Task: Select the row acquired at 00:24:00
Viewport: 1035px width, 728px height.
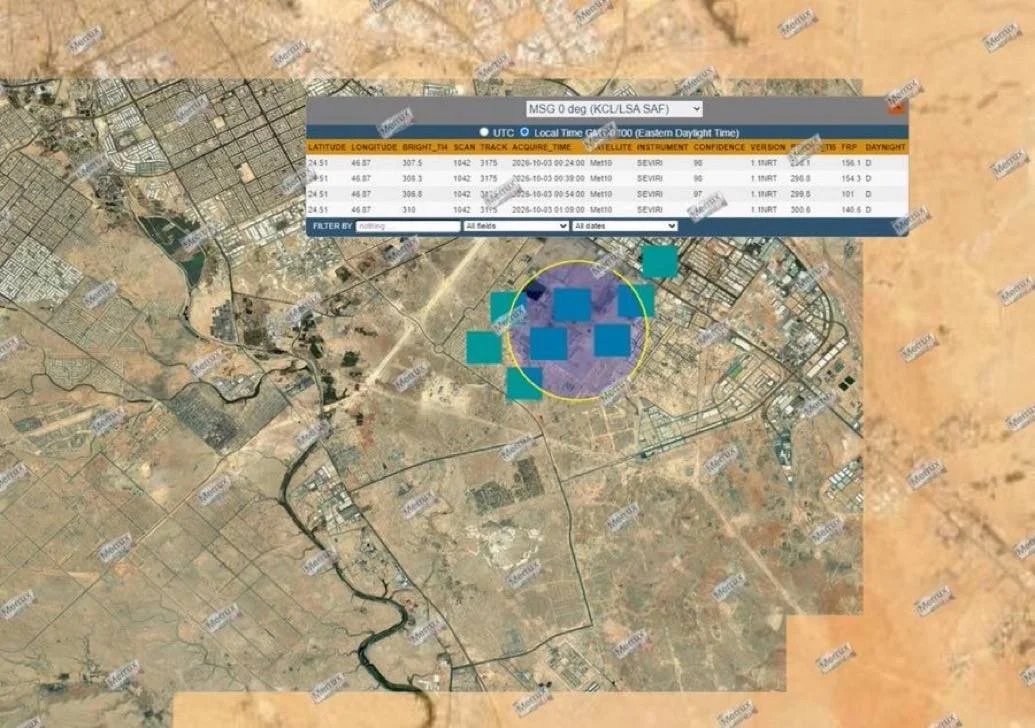Action: 607,162
